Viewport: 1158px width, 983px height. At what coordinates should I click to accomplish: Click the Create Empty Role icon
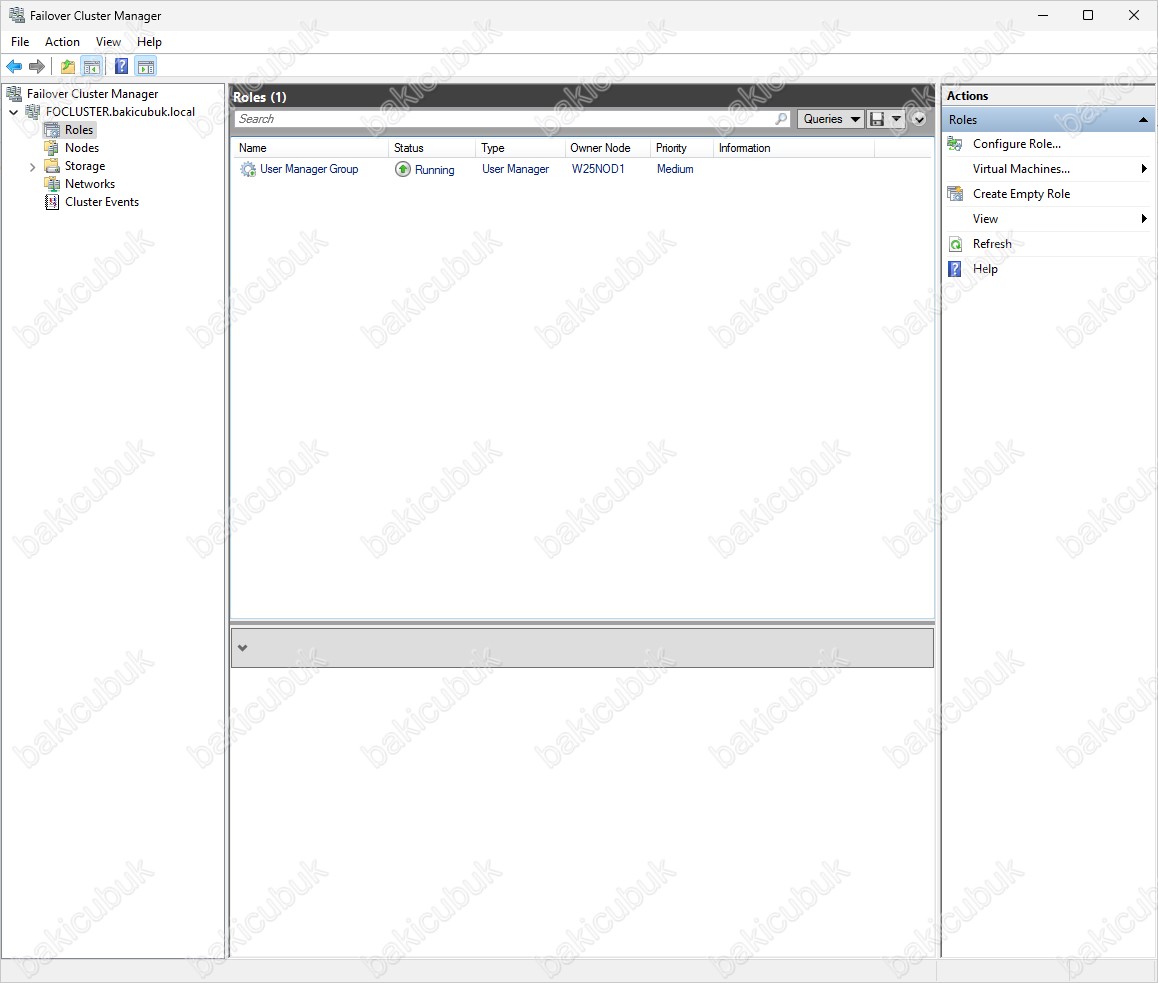click(x=955, y=193)
